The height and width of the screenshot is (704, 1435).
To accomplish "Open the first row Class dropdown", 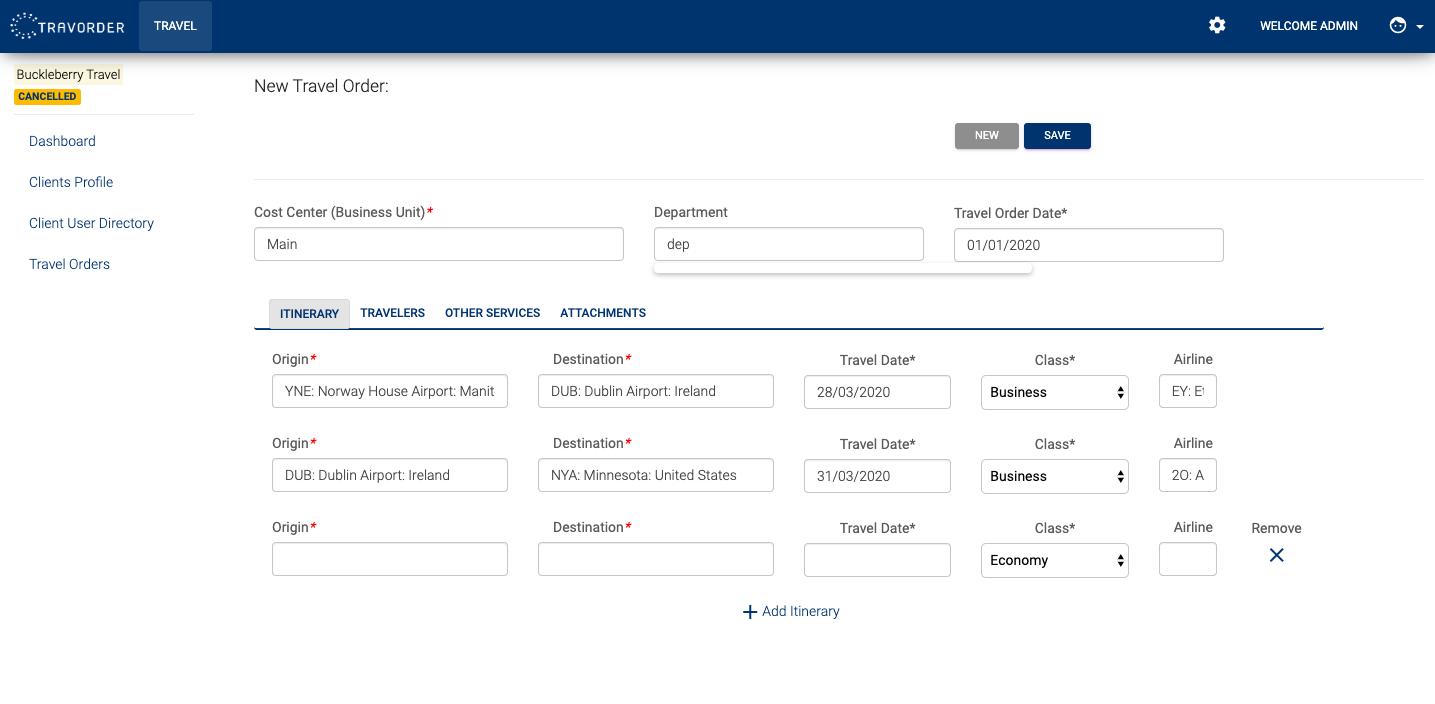I will (x=1054, y=392).
